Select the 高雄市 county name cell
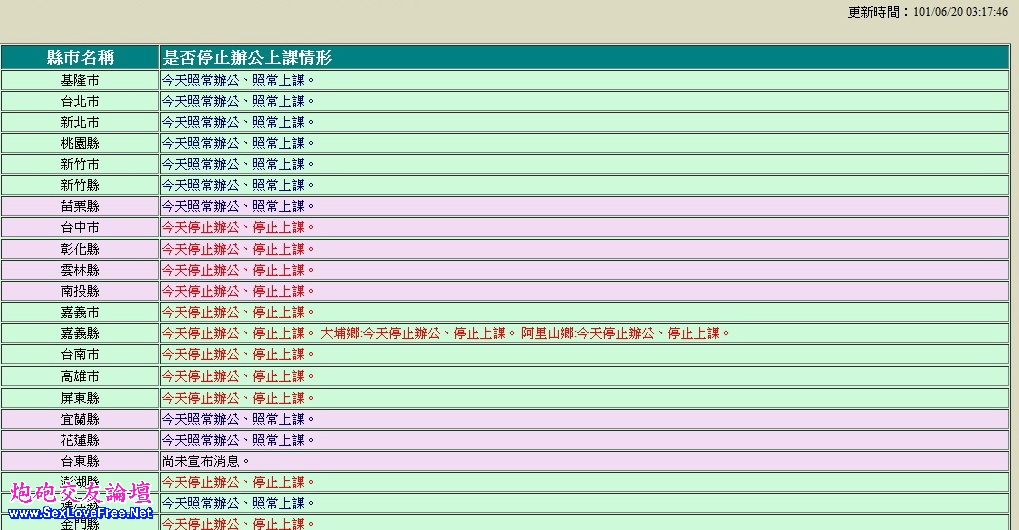Screen dimensions: 1019x530 coord(80,376)
